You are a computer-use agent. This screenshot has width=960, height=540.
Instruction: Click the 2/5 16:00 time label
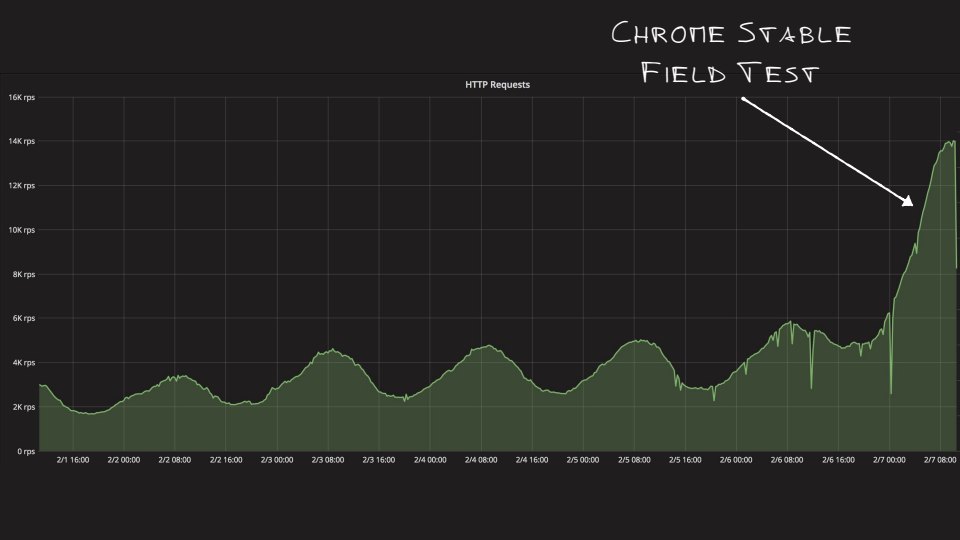684,460
